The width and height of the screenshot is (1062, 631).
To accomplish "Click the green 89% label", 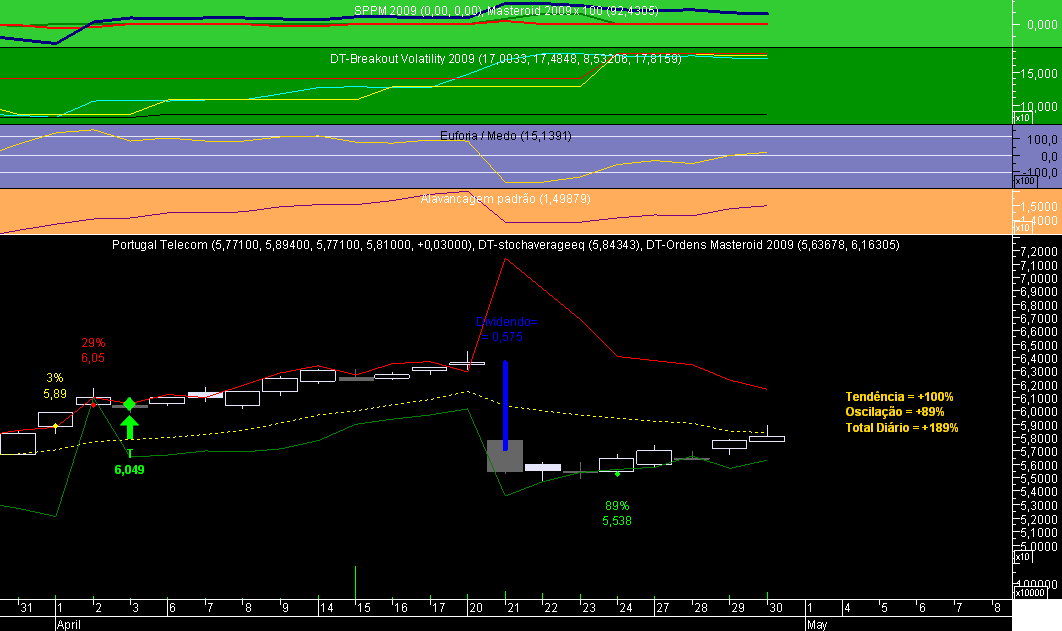I will pos(617,506).
